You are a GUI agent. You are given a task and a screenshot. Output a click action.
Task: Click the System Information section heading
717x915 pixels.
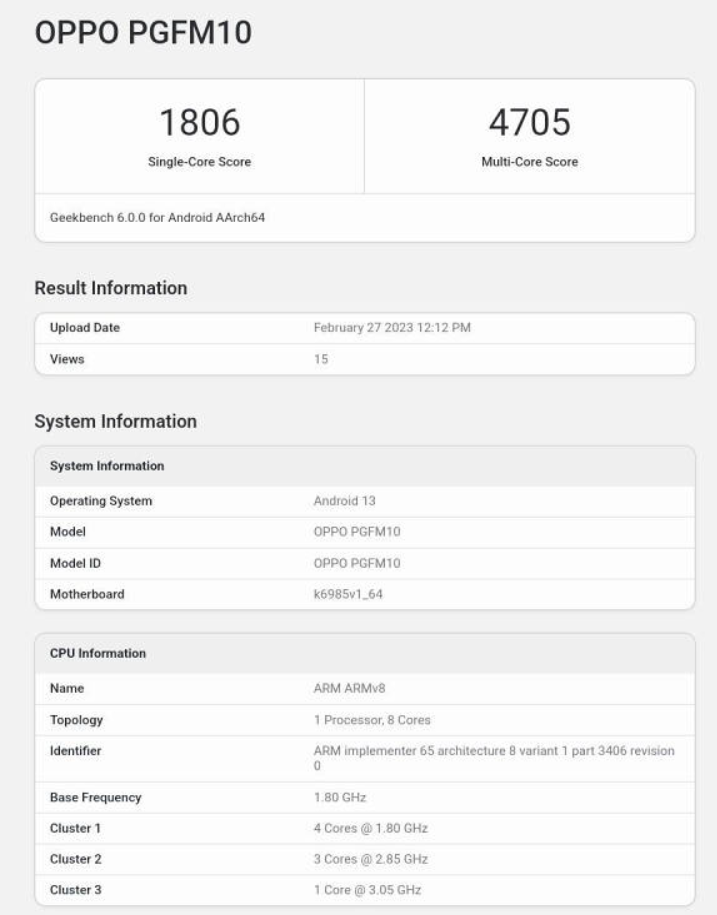click(x=115, y=421)
